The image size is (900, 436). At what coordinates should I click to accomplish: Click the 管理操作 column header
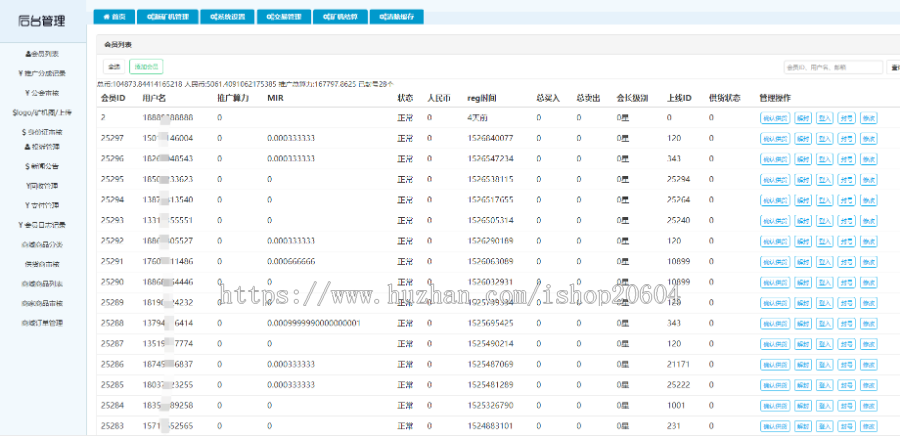[775, 98]
